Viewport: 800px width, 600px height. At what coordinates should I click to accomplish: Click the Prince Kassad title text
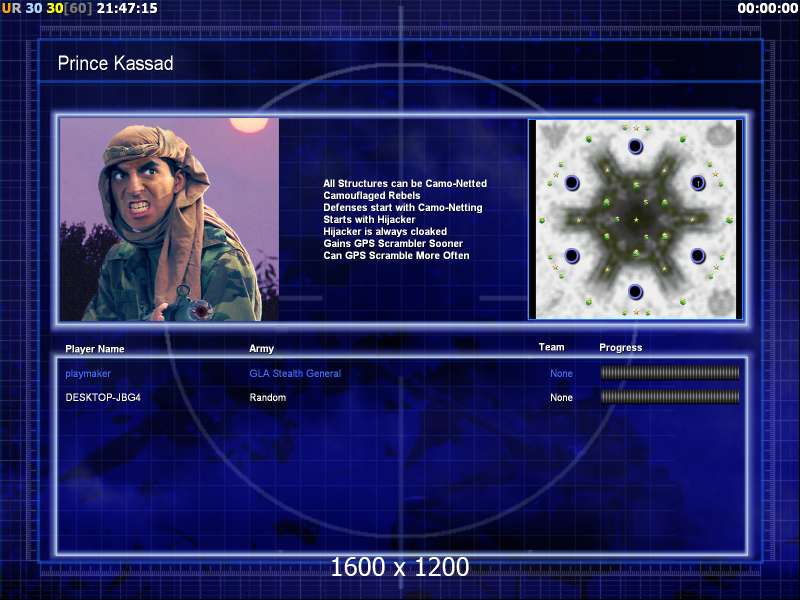pos(115,64)
